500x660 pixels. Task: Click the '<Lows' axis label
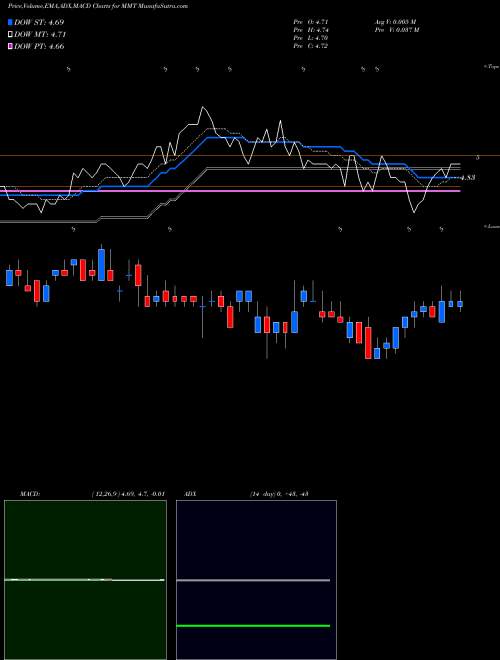click(x=492, y=226)
